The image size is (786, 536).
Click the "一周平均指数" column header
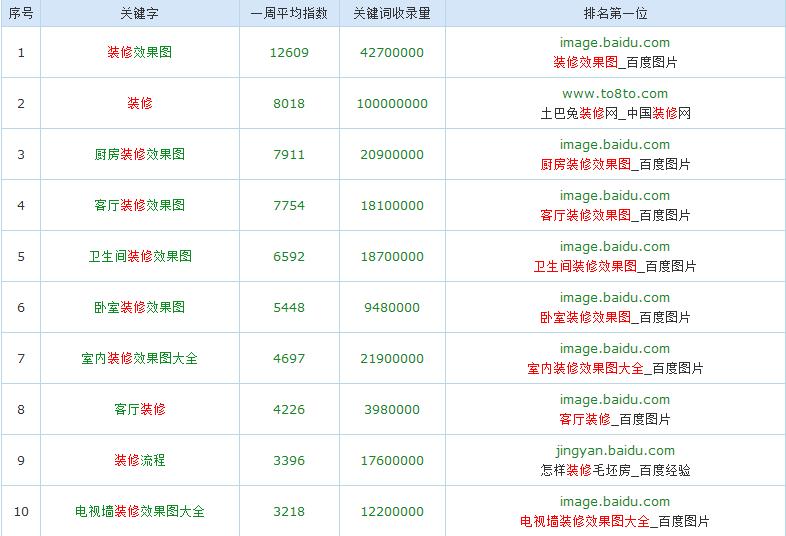(x=289, y=14)
